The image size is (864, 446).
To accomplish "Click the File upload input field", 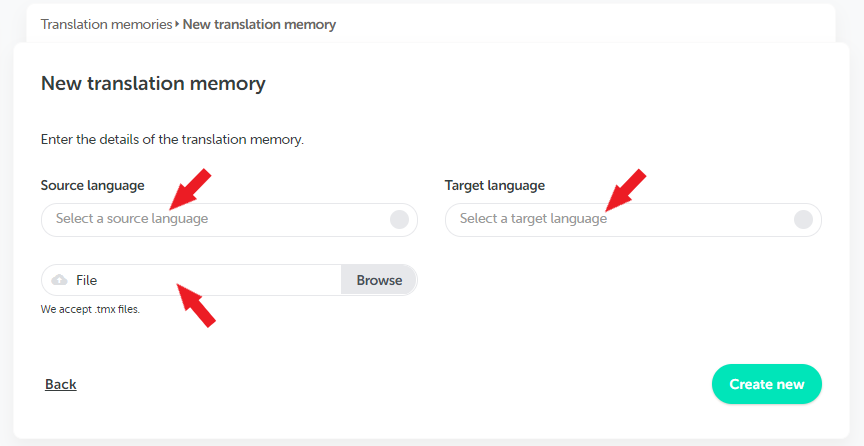I will (229, 280).
